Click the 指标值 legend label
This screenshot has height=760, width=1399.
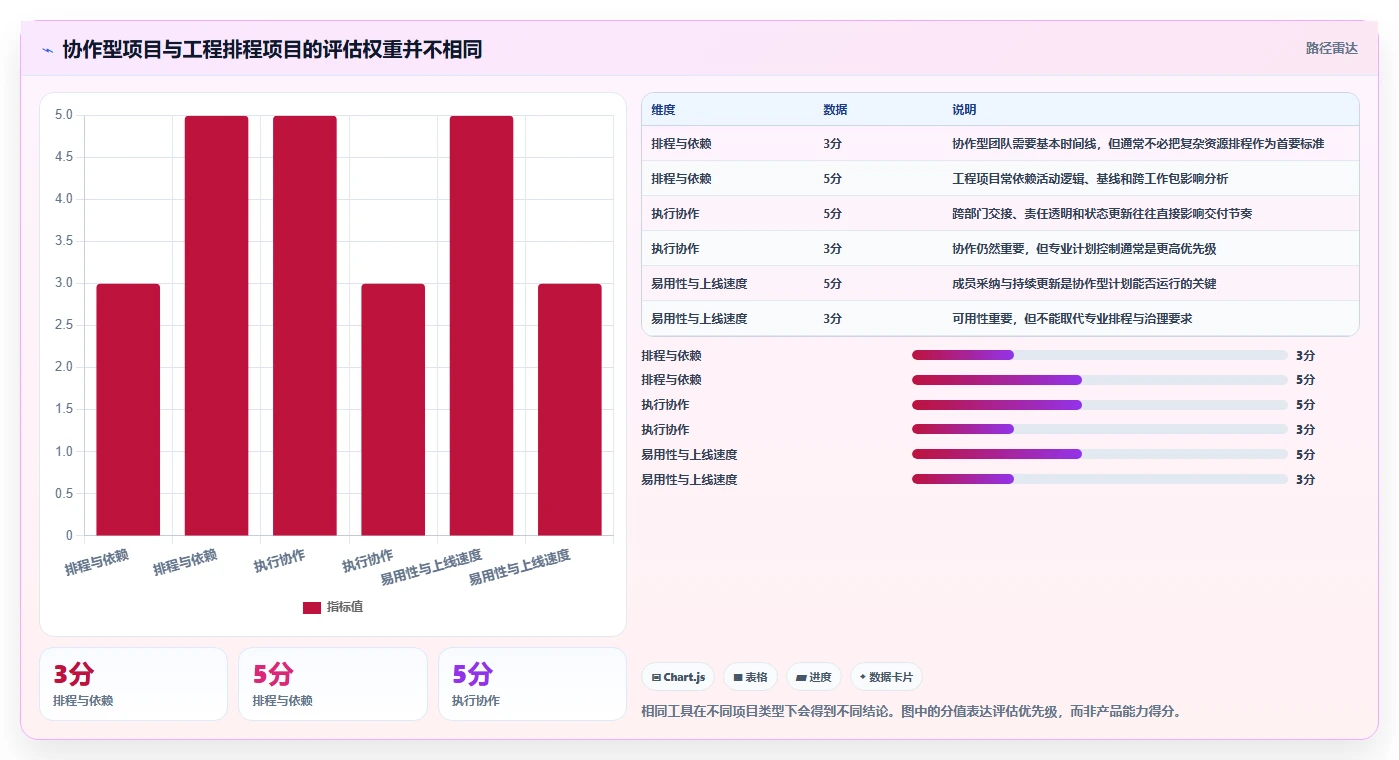click(x=345, y=607)
